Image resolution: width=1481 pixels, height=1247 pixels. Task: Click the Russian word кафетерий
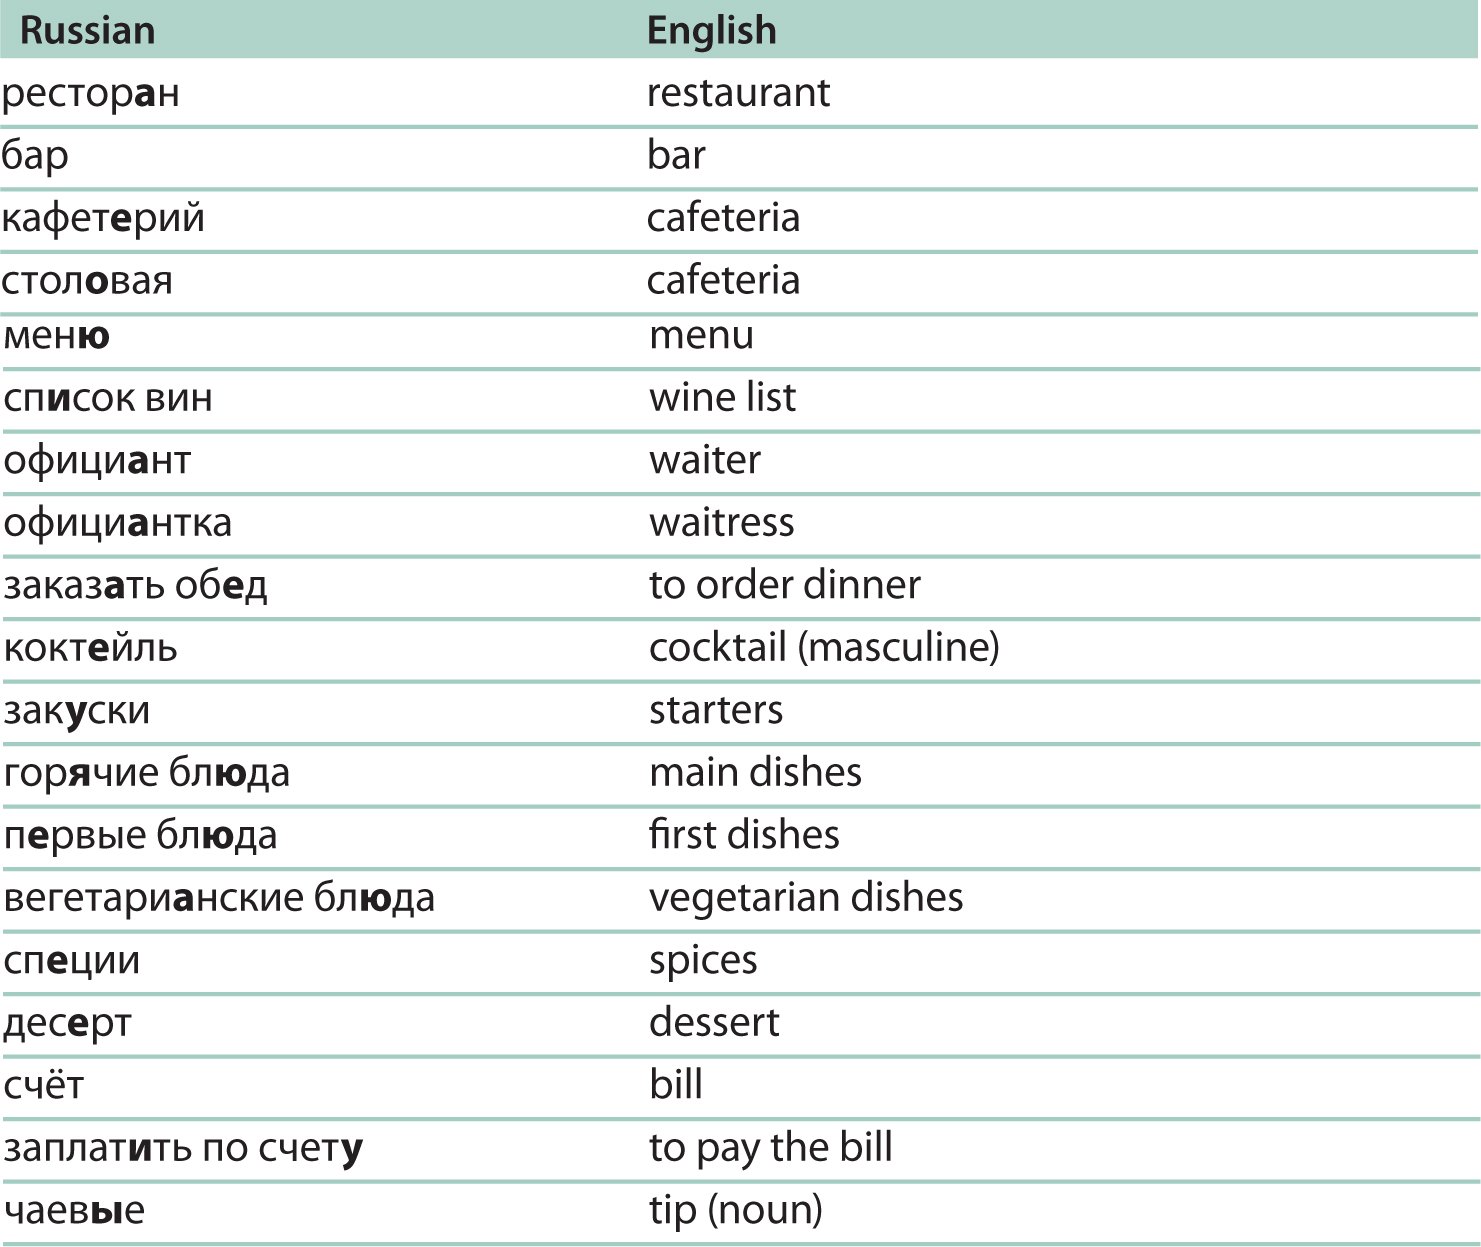[103, 218]
